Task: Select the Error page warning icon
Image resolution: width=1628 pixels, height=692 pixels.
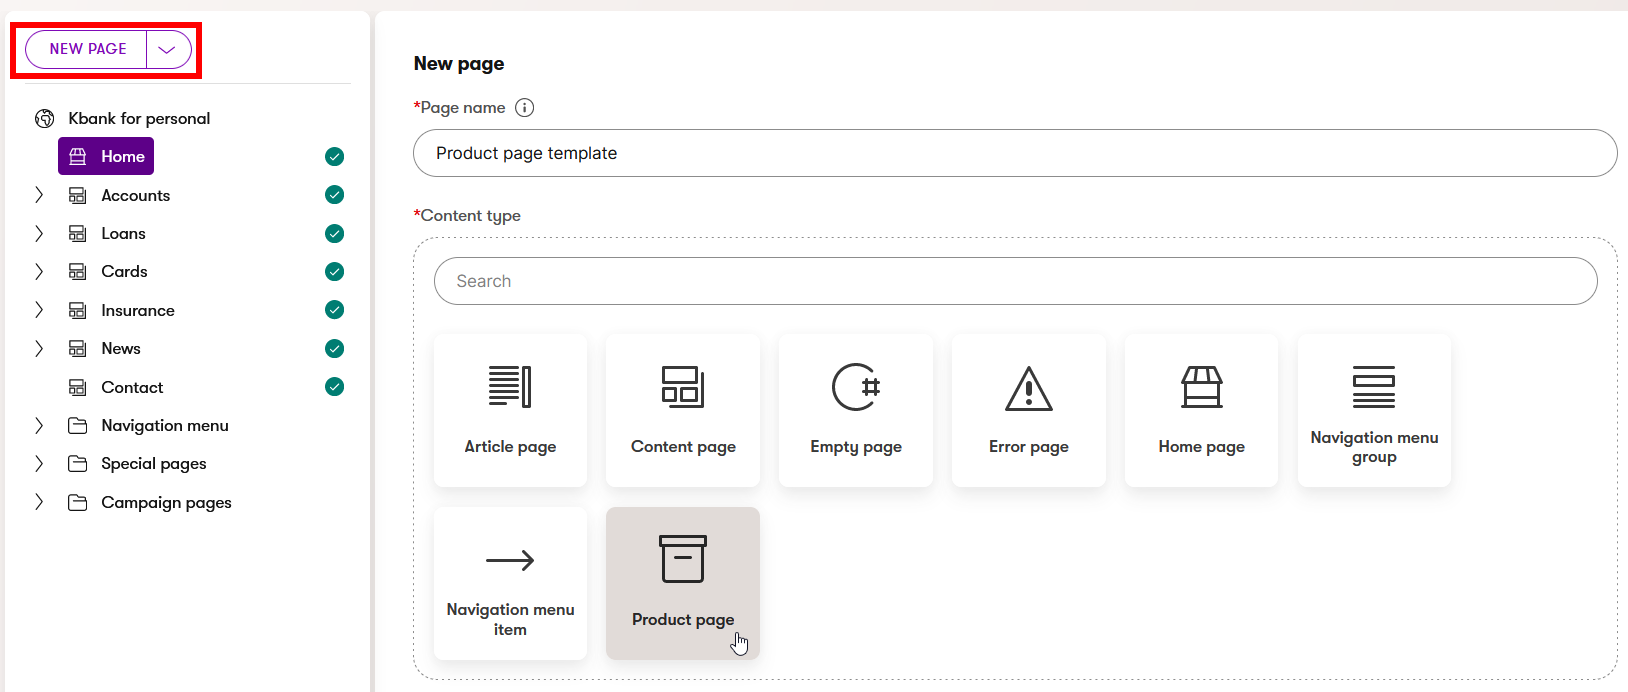Action: [1028, 388]
